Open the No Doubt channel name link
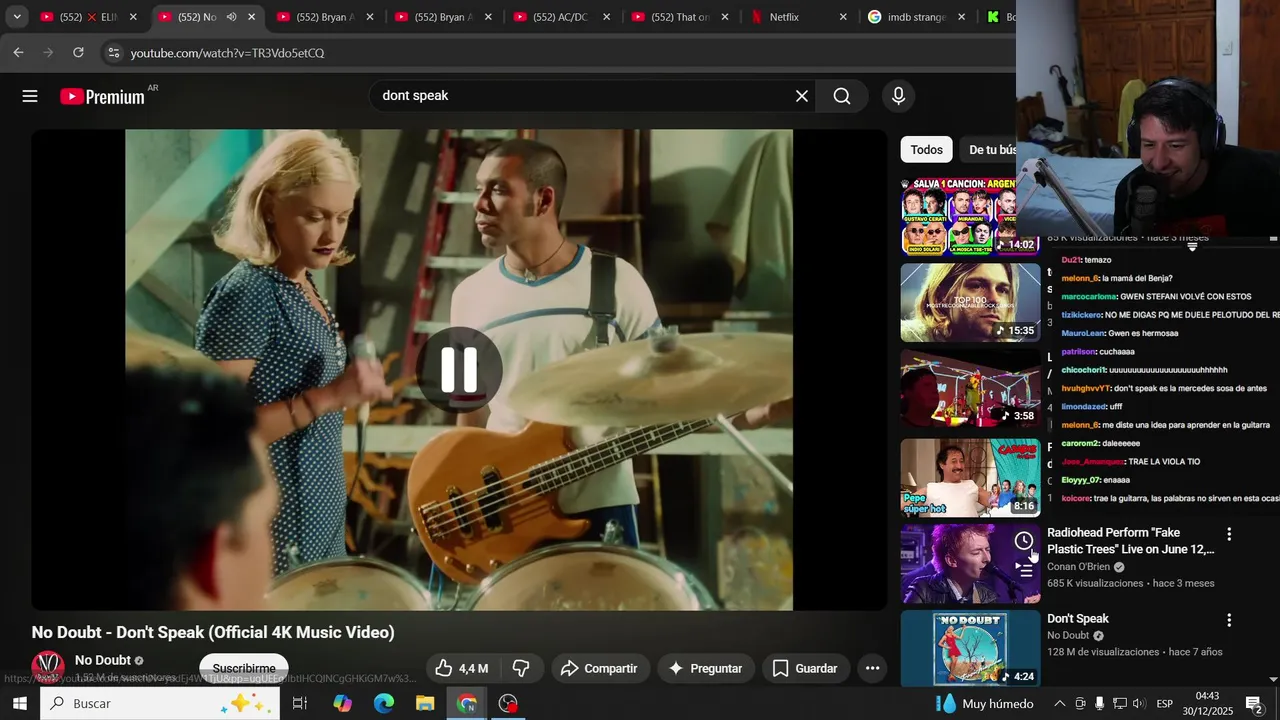Image resolution: width=1280 pixels, height=720 pixels. point(103,660)
